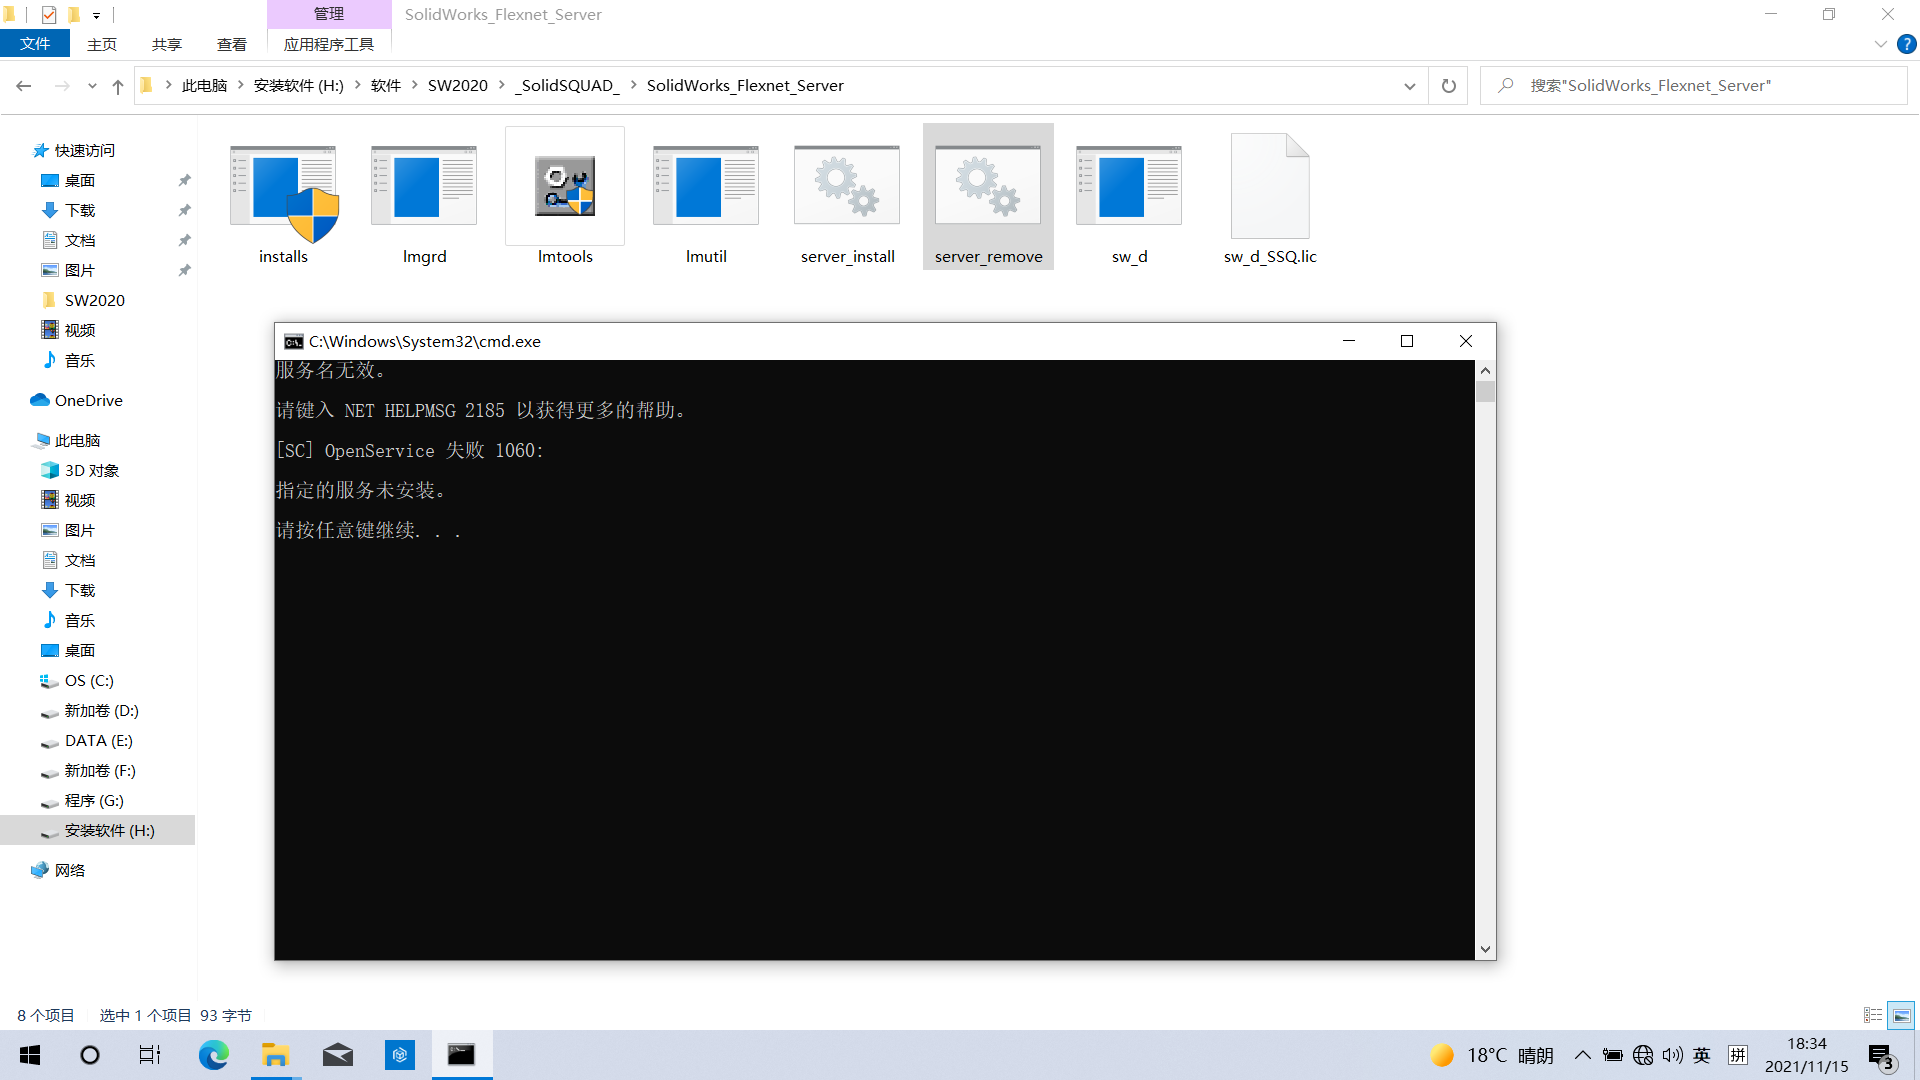Viewport: 1920px width, 1080px height.
Task: Unpin 图片 from quick access
Action: (x=184, y=270)
